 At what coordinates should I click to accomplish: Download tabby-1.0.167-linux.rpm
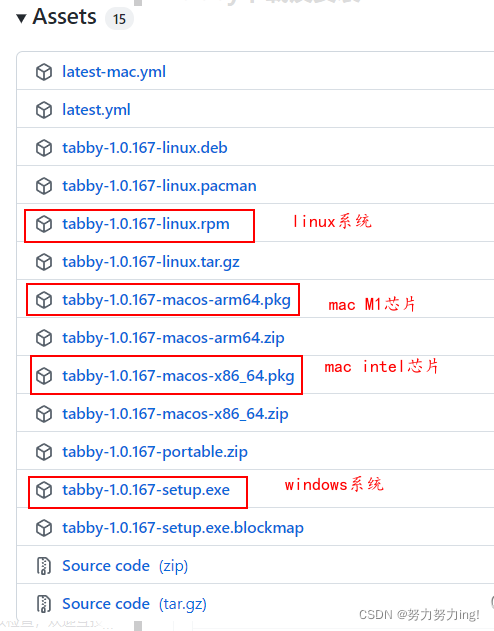[146, 224]
